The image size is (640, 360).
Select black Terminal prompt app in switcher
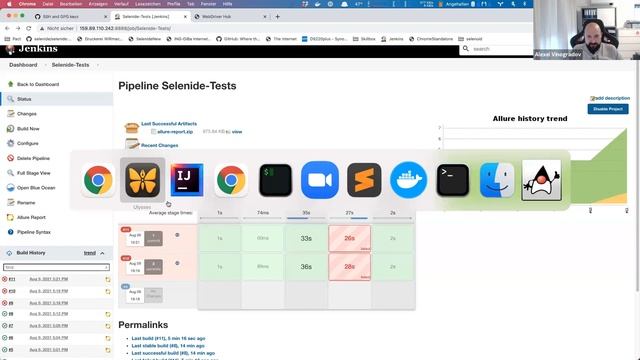[453, 180]
